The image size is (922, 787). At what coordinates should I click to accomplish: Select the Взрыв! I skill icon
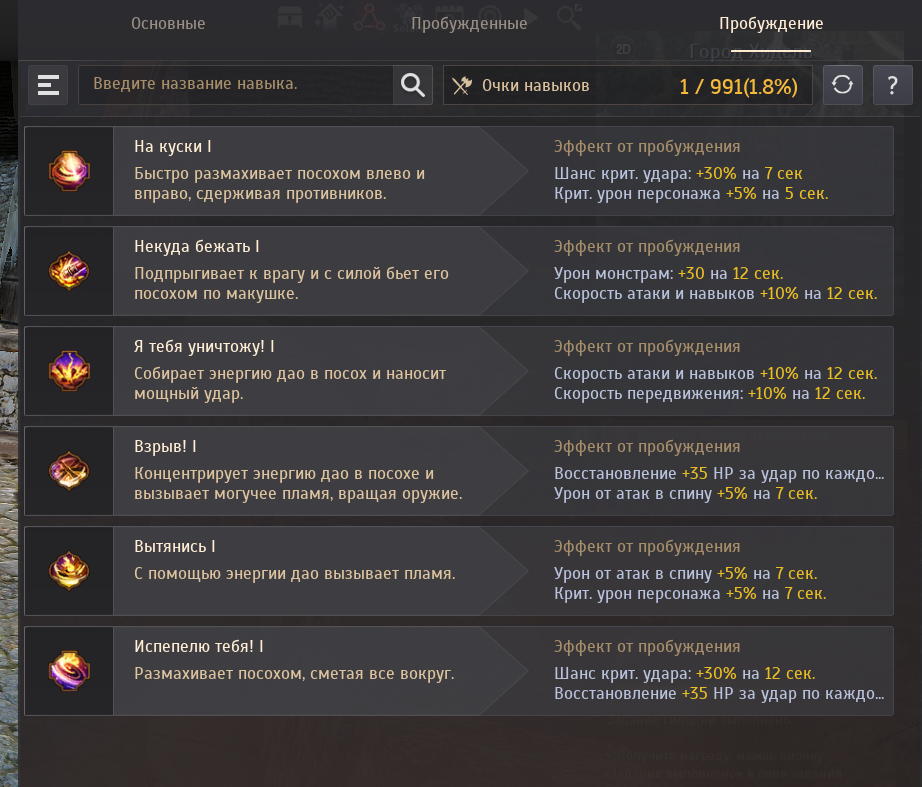[x=69, y=471]
